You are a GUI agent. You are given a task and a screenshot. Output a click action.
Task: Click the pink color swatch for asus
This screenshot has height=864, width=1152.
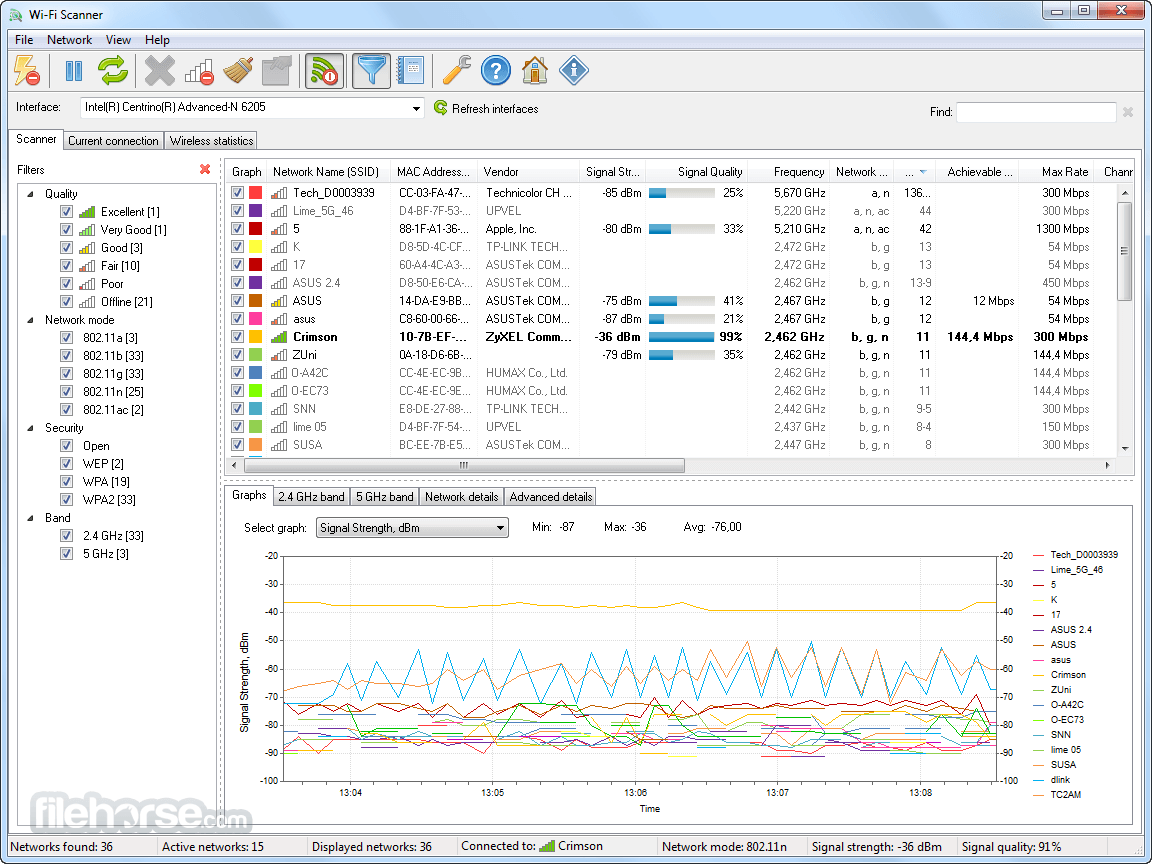256,319
